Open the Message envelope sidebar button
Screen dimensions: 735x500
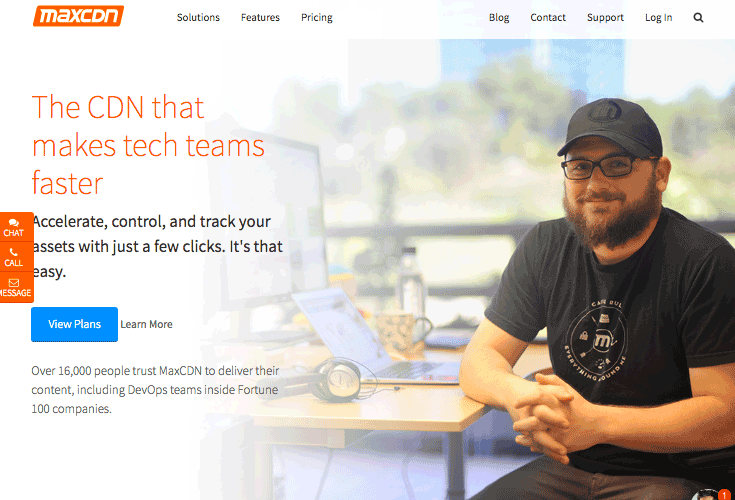tap(14, 287)
